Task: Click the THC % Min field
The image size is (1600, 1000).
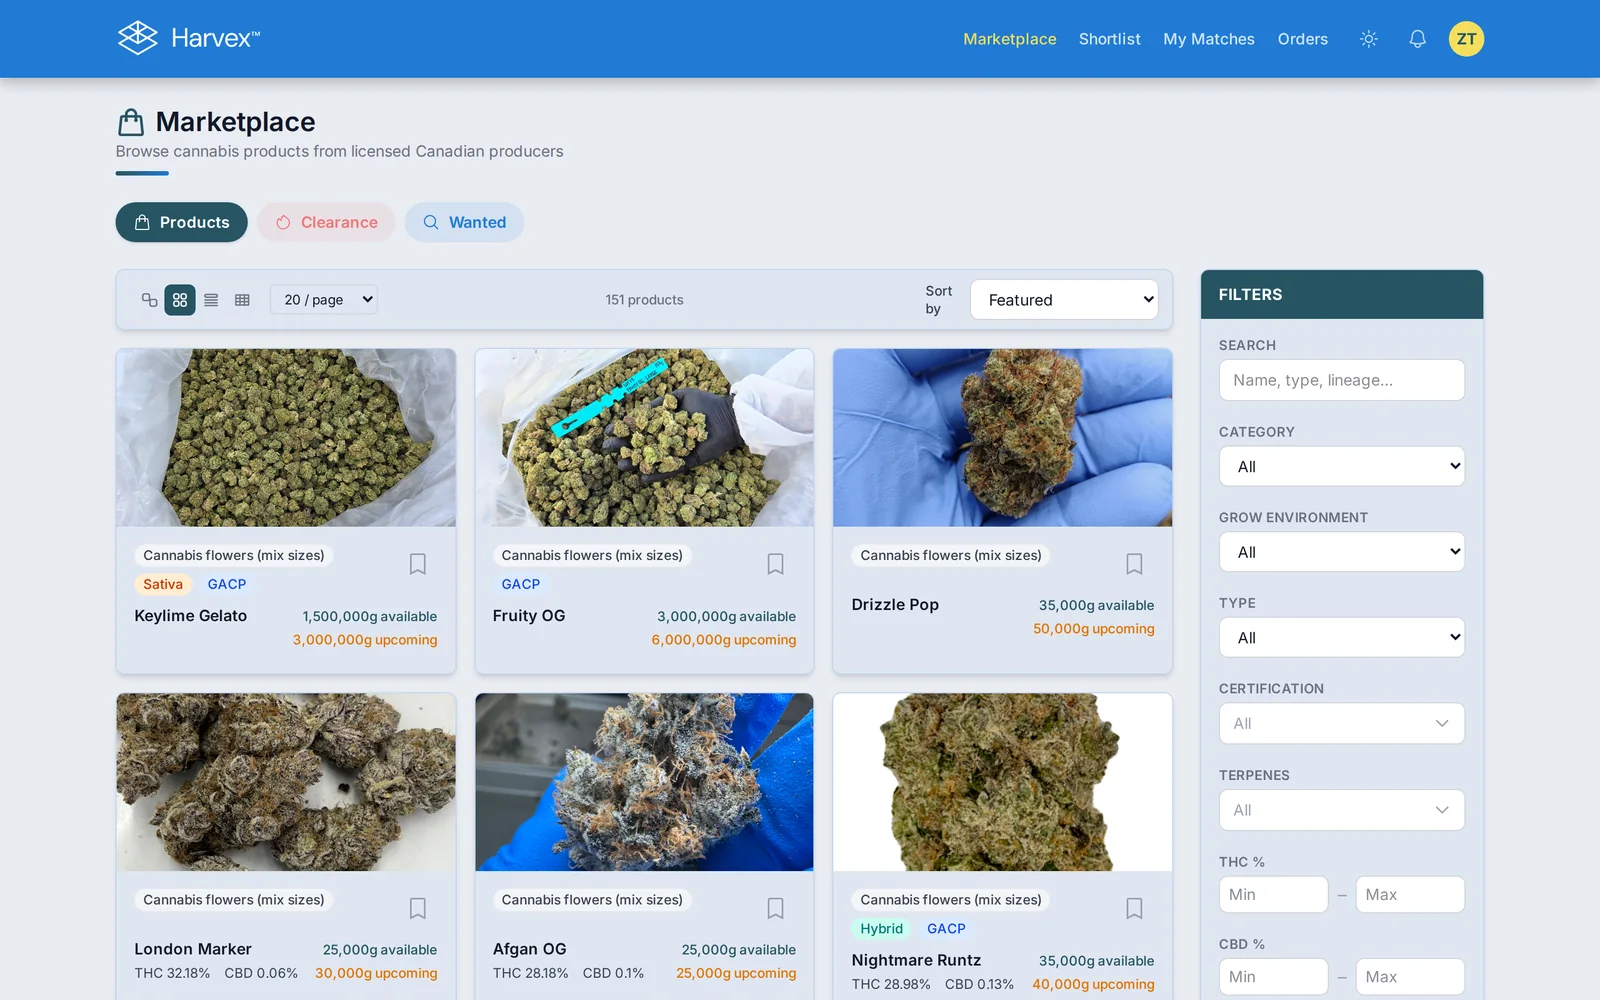Action: (x=1273, y=894)
